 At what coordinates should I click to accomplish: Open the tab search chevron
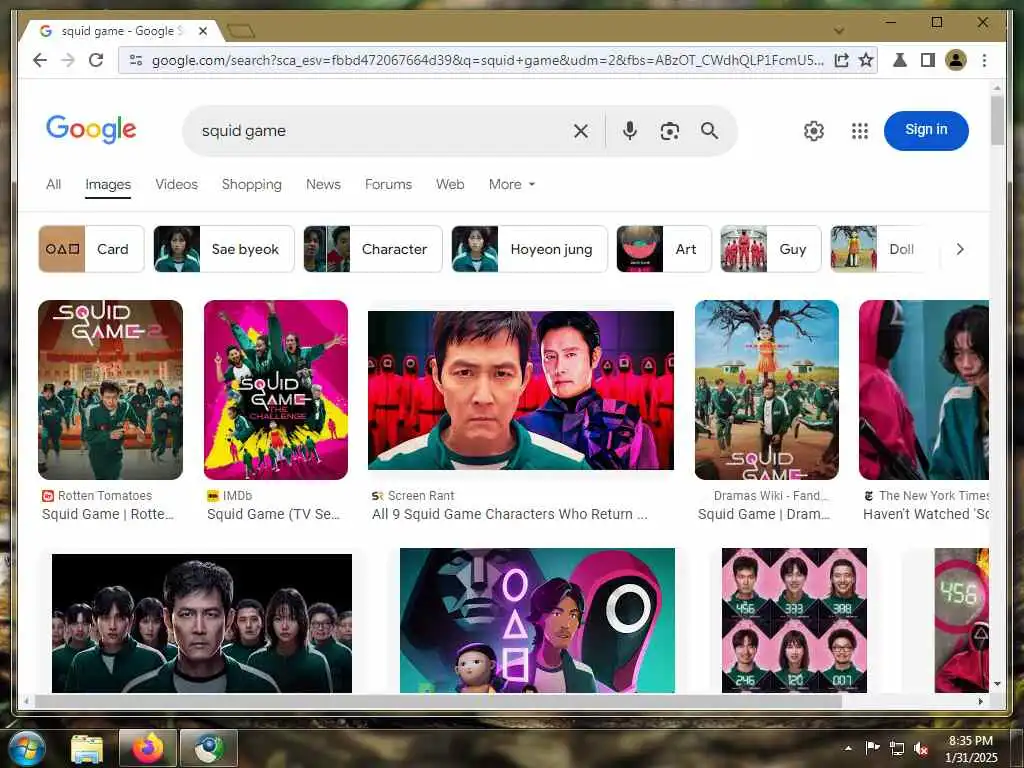click(839, 31)
